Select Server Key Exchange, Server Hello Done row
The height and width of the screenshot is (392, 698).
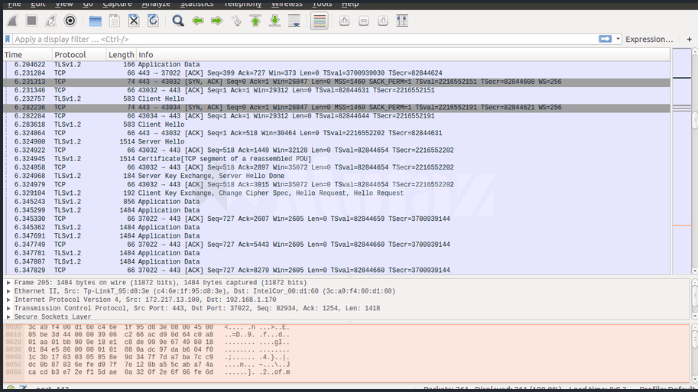coord(337,176)
